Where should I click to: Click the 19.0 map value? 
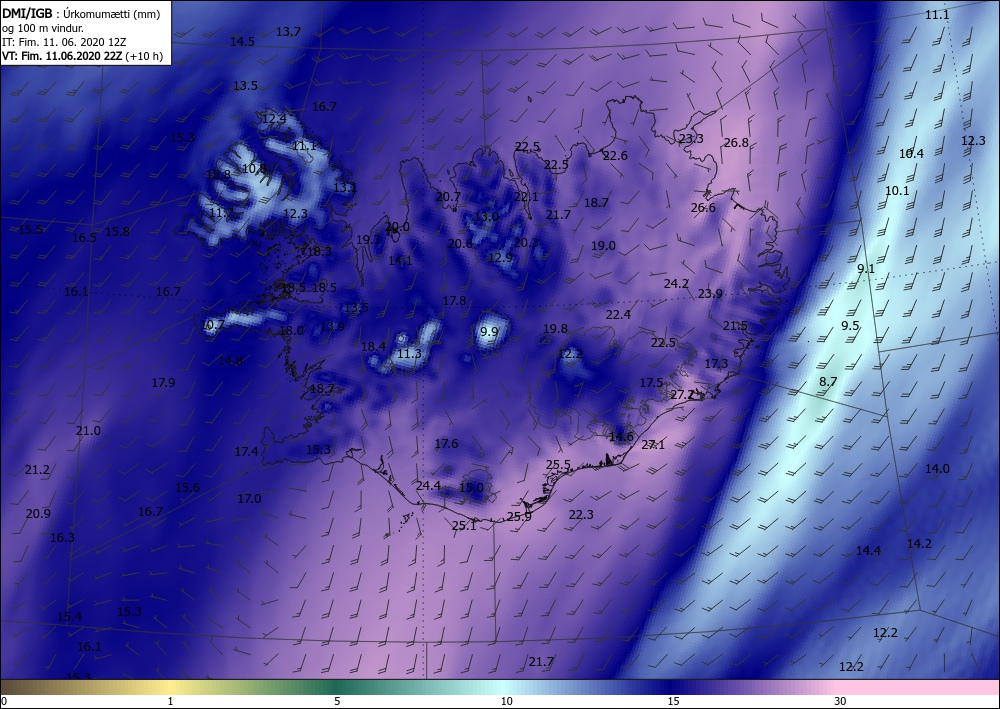pyautogui.click(x=603, y=245)
